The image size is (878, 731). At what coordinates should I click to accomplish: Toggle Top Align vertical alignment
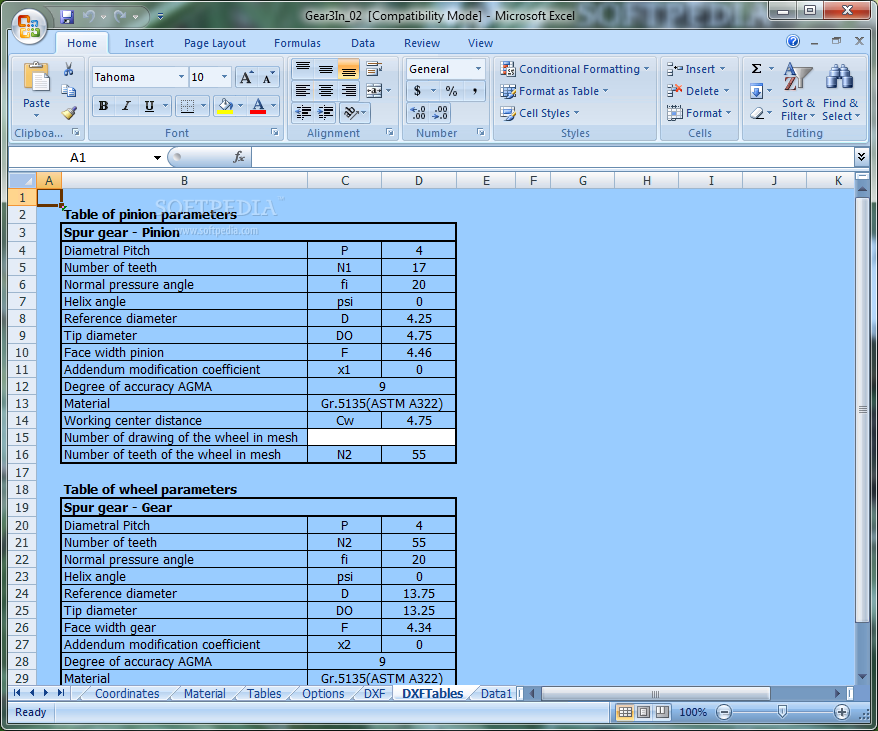tap(303, 69)
